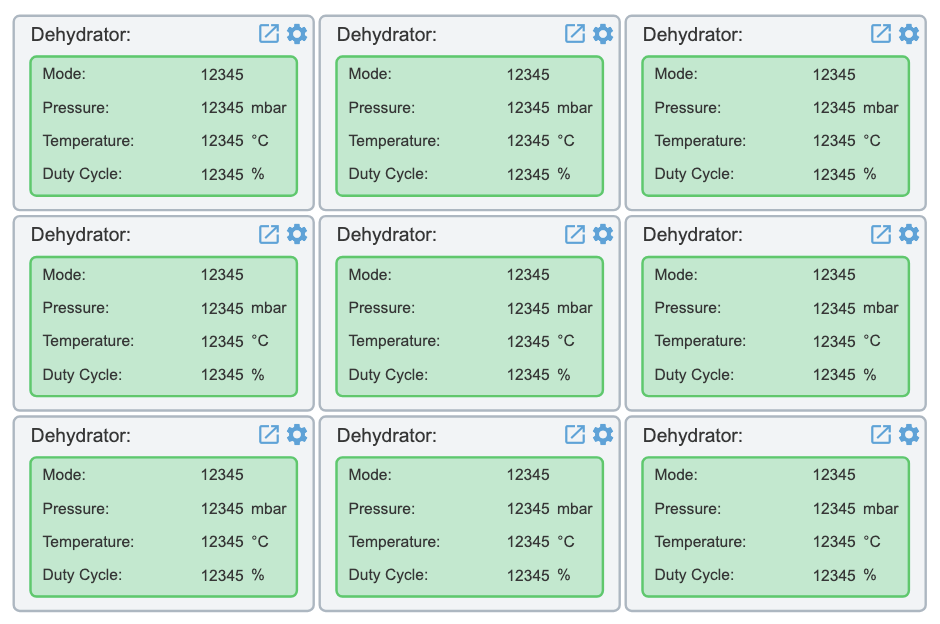
Task: Click Pressure value in top-left Dehydrator
Action: pos(222,108)
